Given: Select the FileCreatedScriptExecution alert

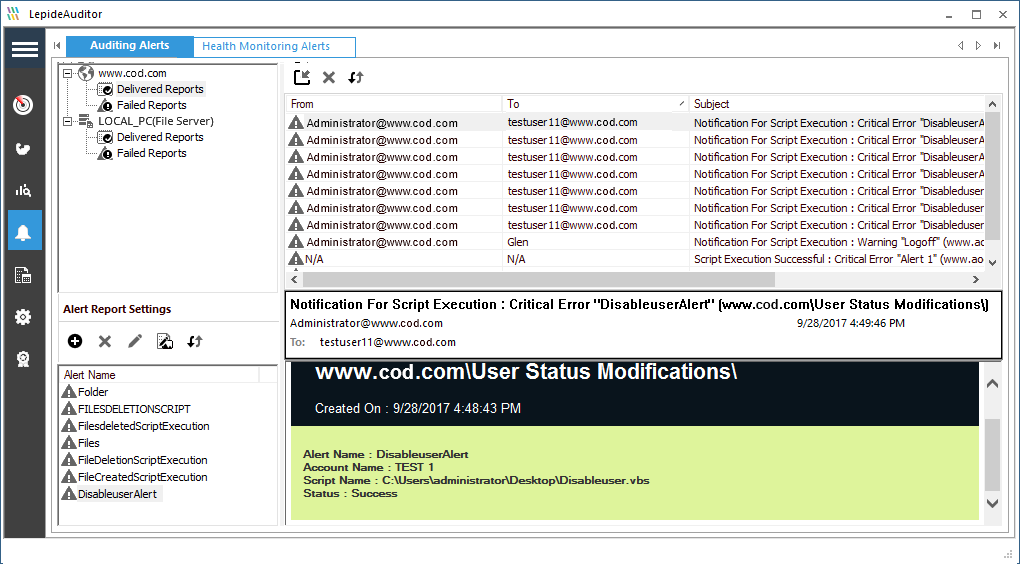Looking at the screenshot, I should 142,477.
